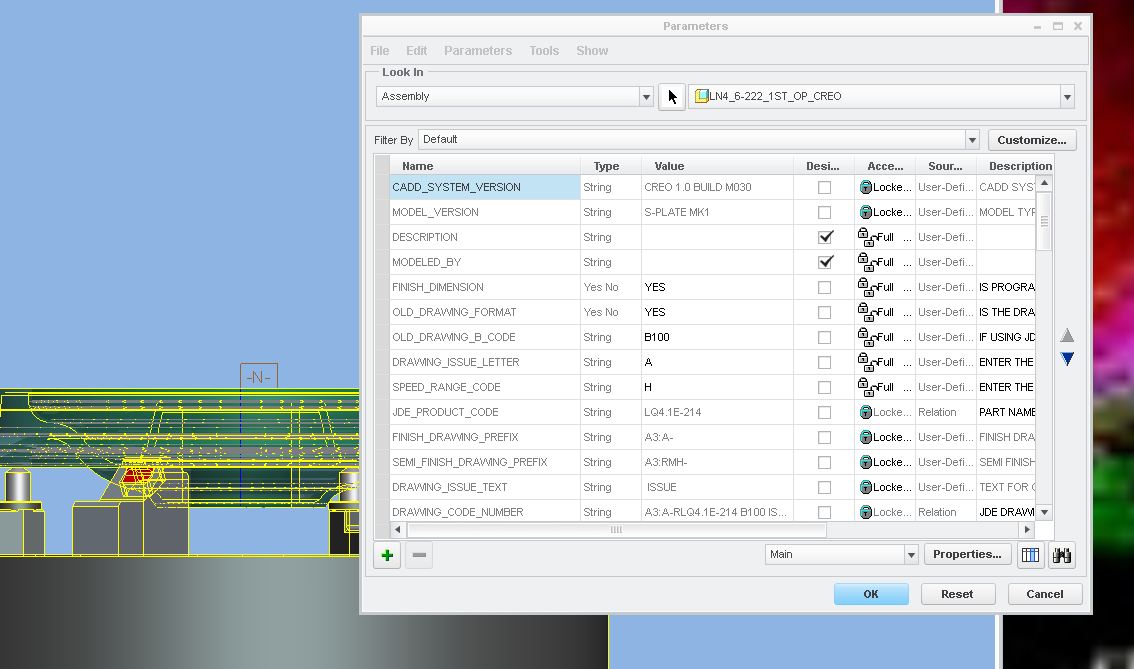Image resolution: width=1134 pixels, height=669 pixels.
Task: Click the Full access icon in the OLD_DRAWING_FORMAT row
Action: pos(866,312)
